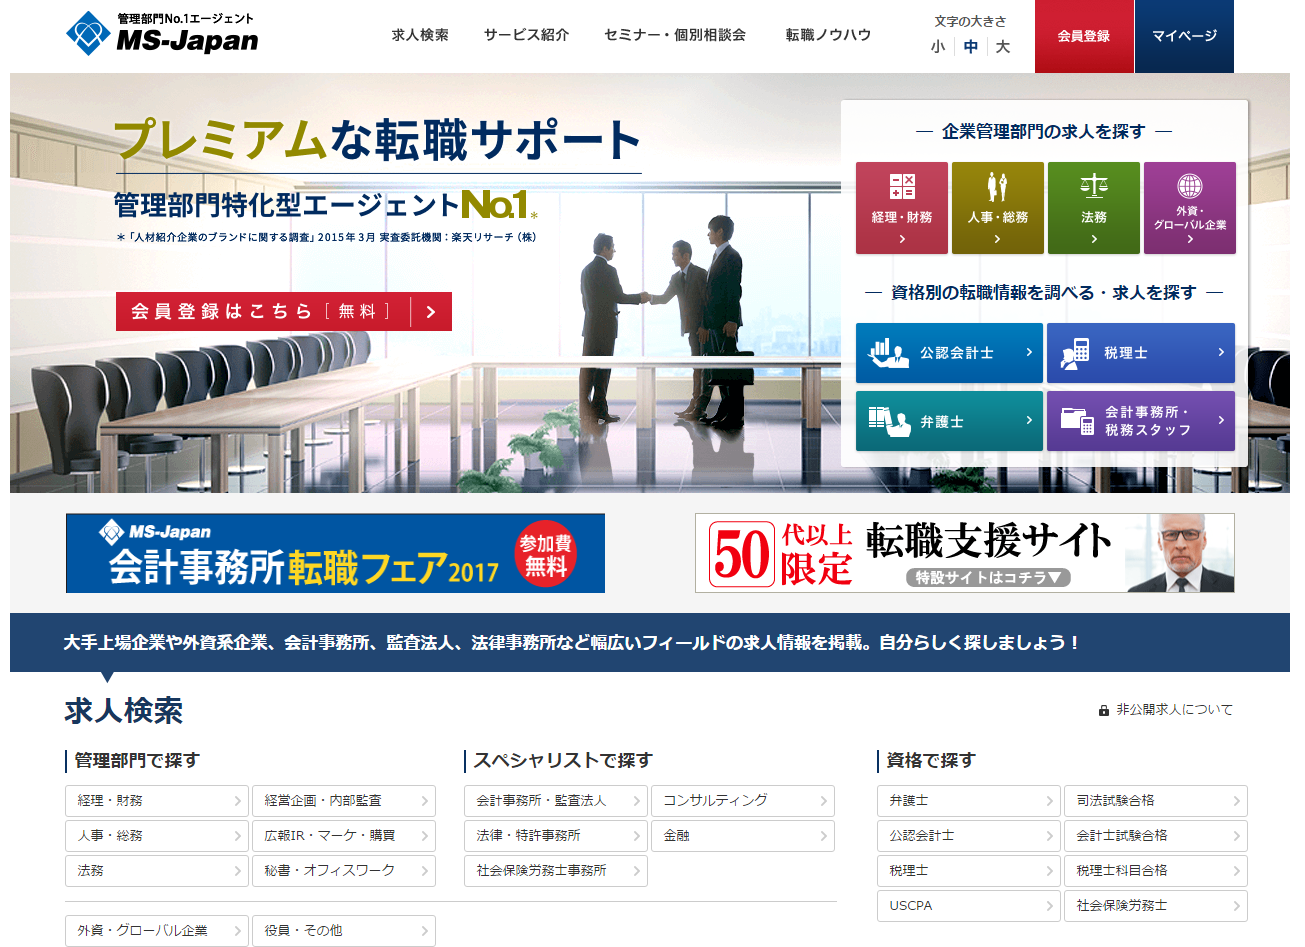Choose 法律・特許事務所 specialist category
This screenshot has height=947, width=1305.
(556, 836)
